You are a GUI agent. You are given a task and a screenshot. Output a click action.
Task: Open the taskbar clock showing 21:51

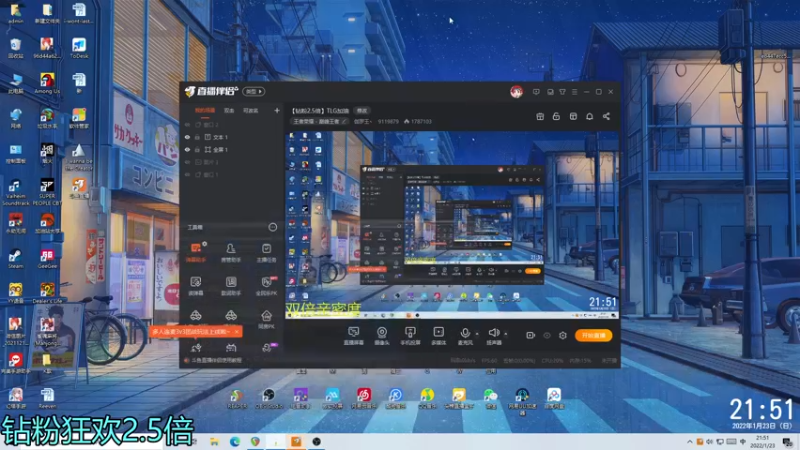pyautogui.click(x=762, y=442)
